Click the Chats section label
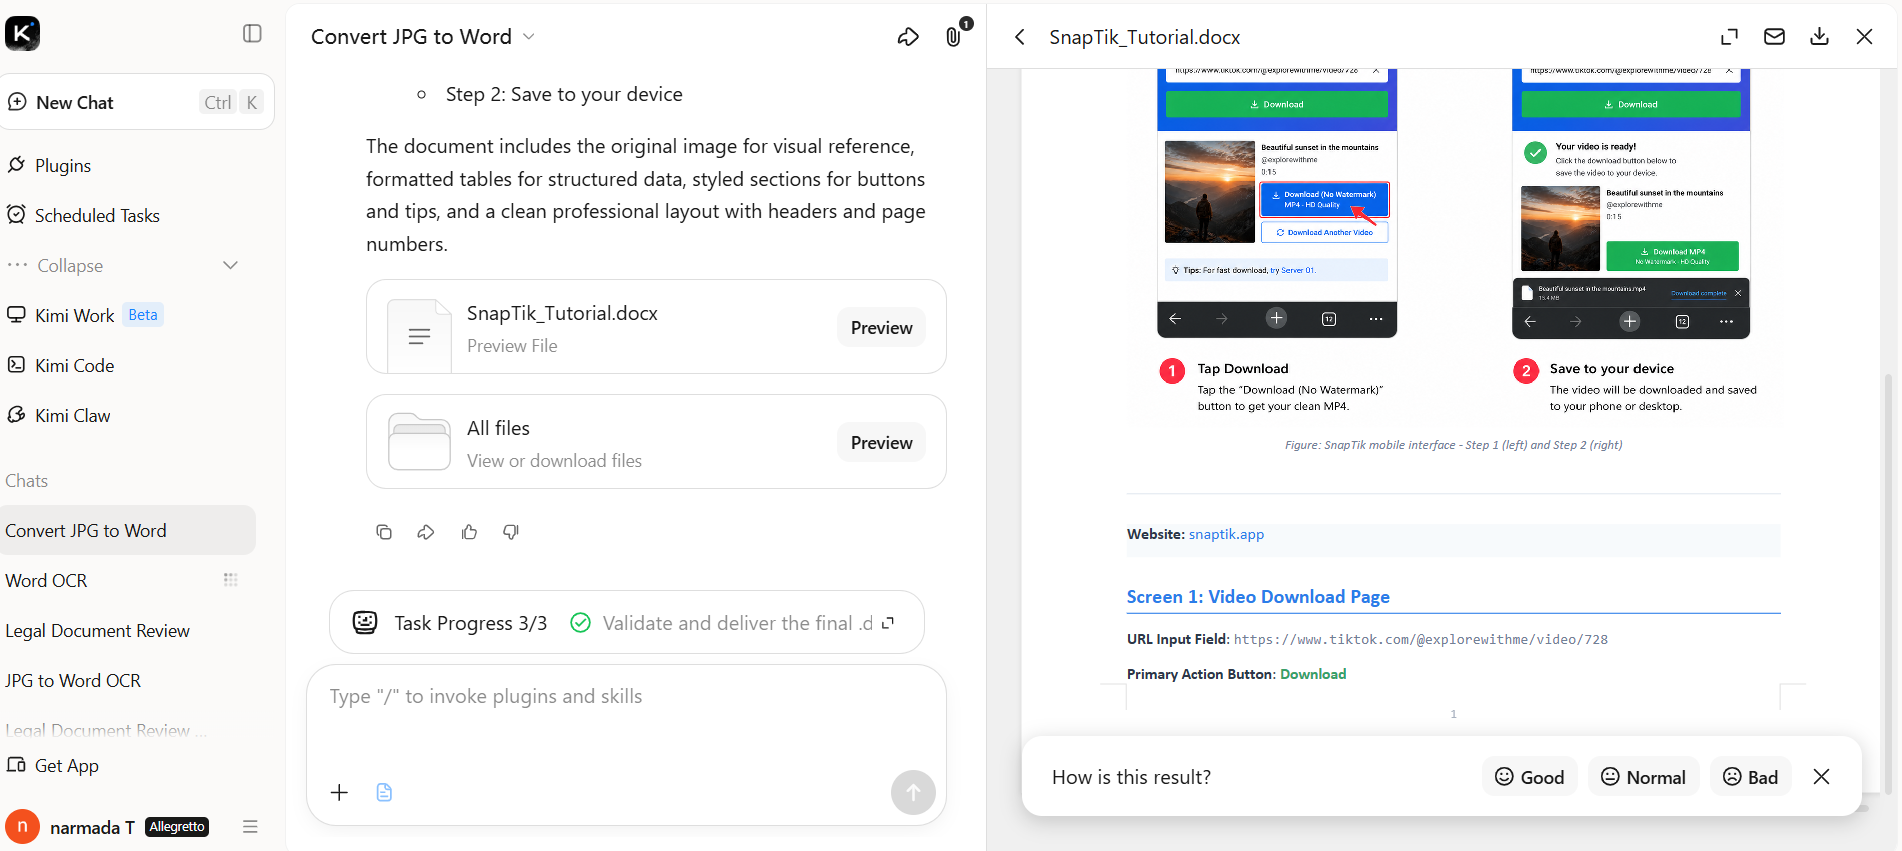1902x851 pixels. click(x=26, y=481)
